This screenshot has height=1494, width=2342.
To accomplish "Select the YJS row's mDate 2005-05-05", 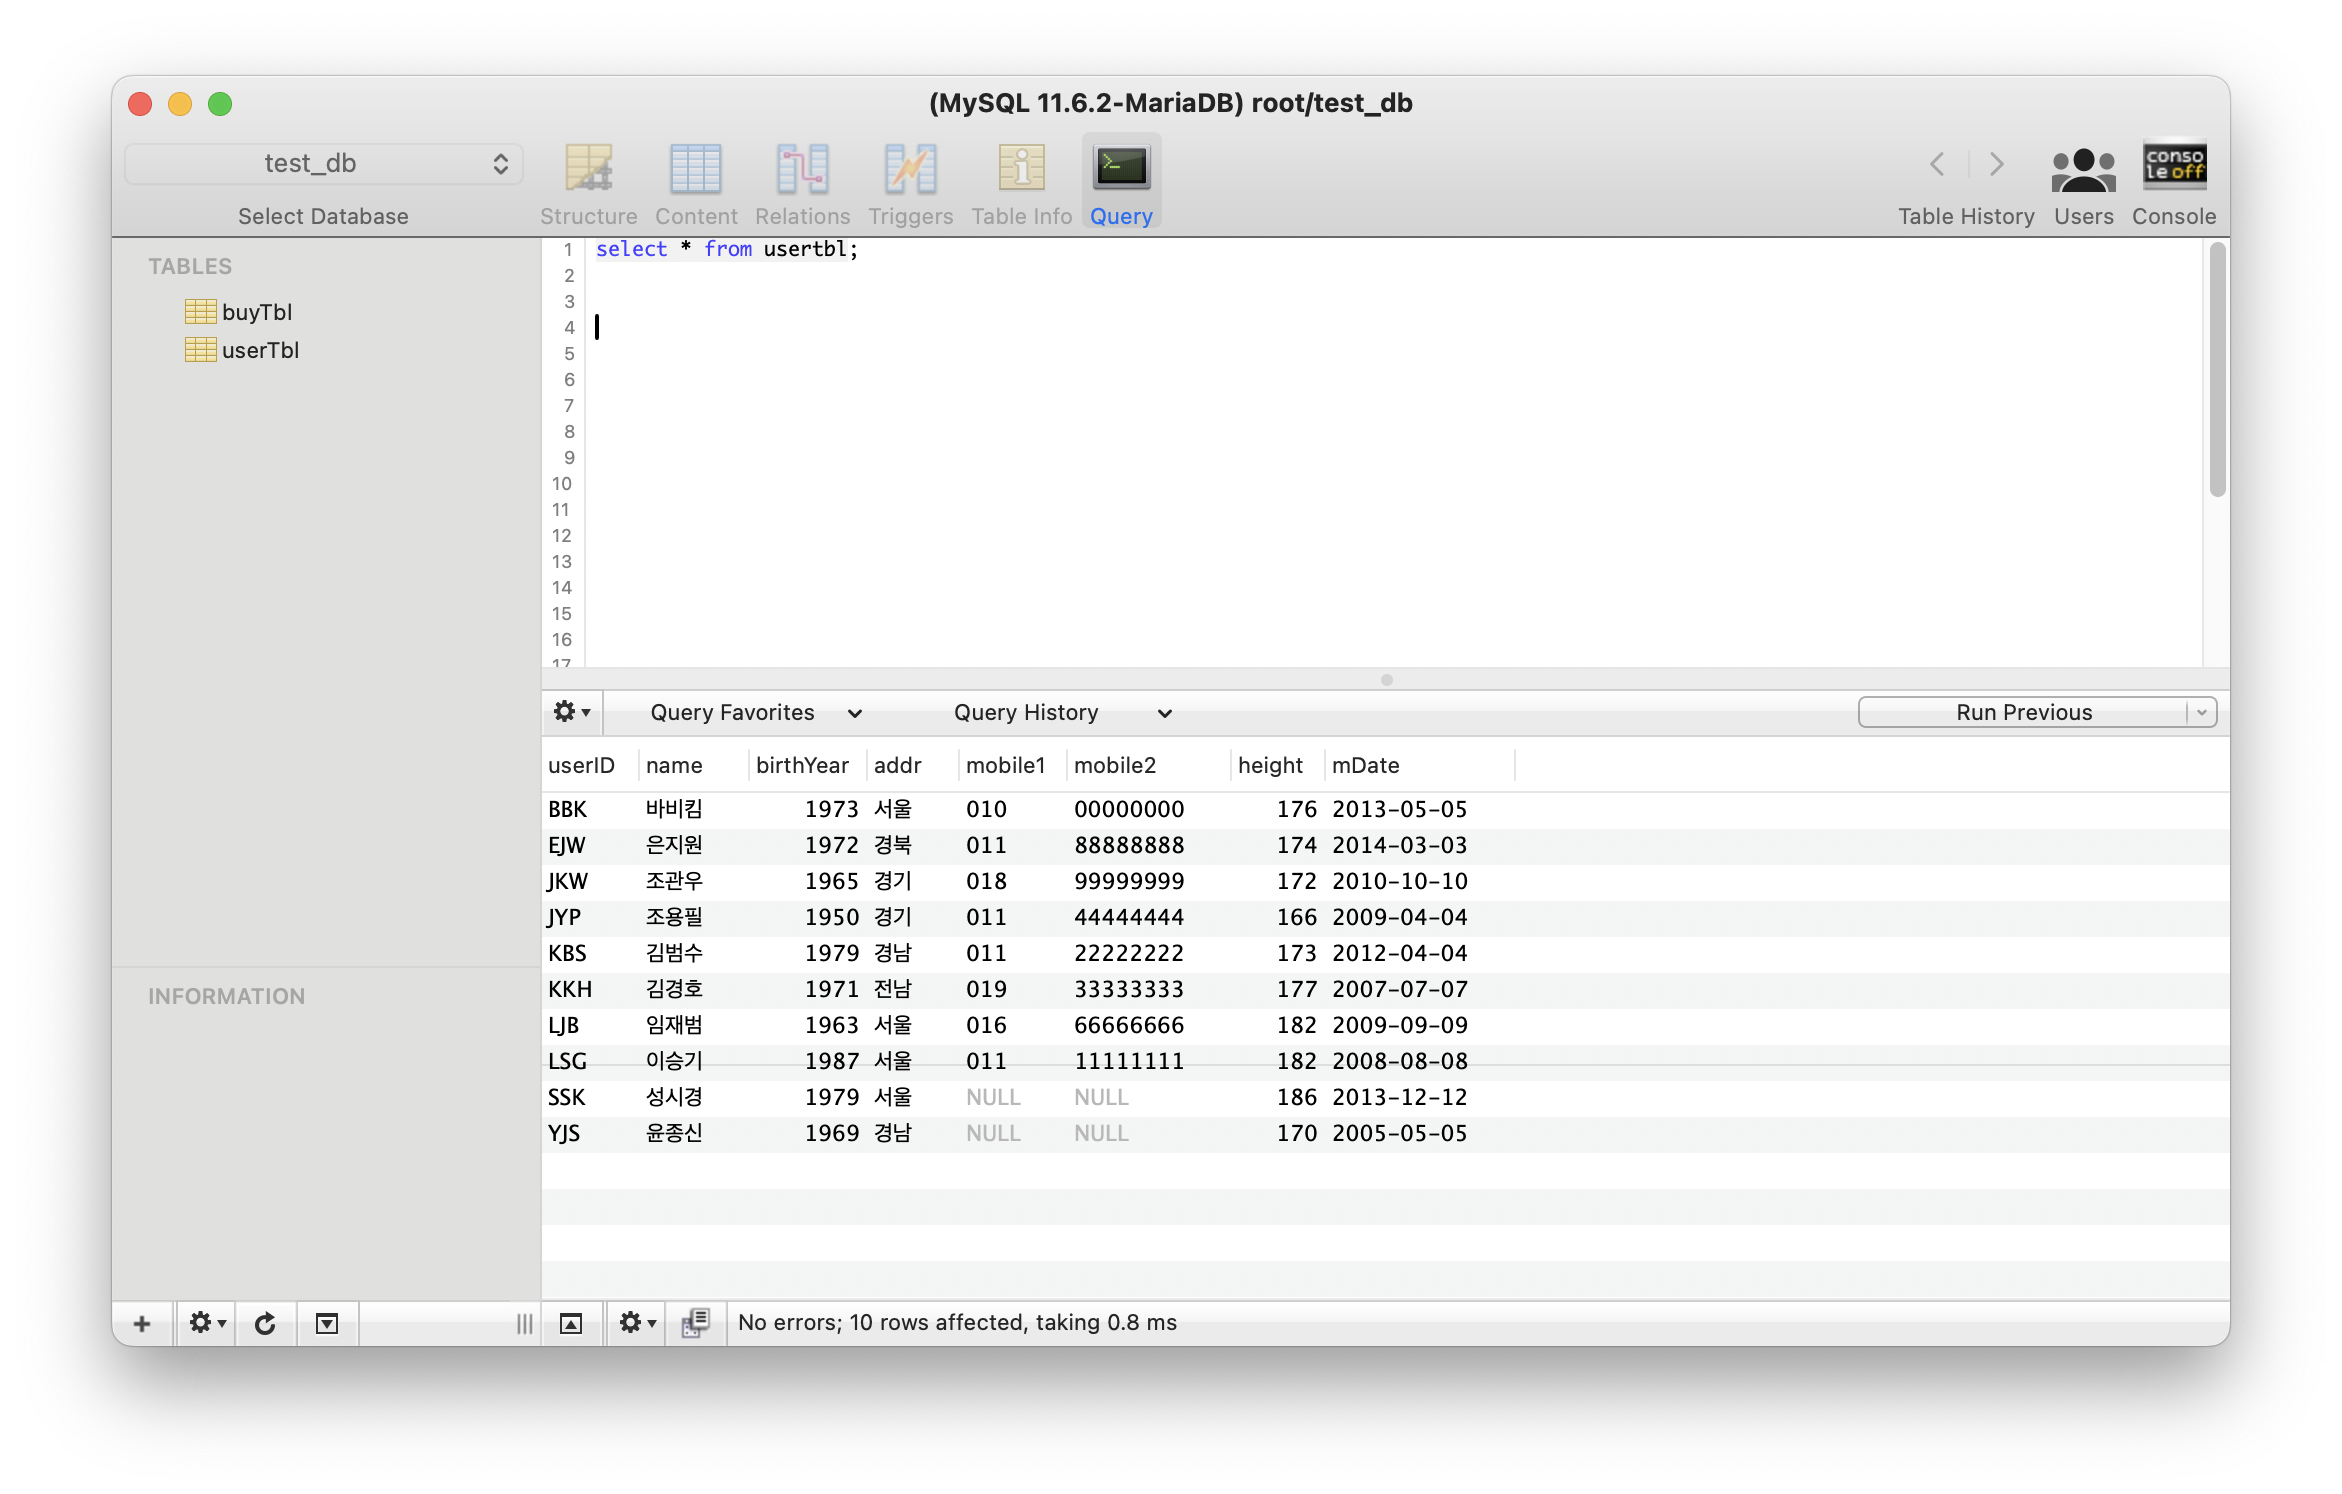I will coord(1399,1133).
